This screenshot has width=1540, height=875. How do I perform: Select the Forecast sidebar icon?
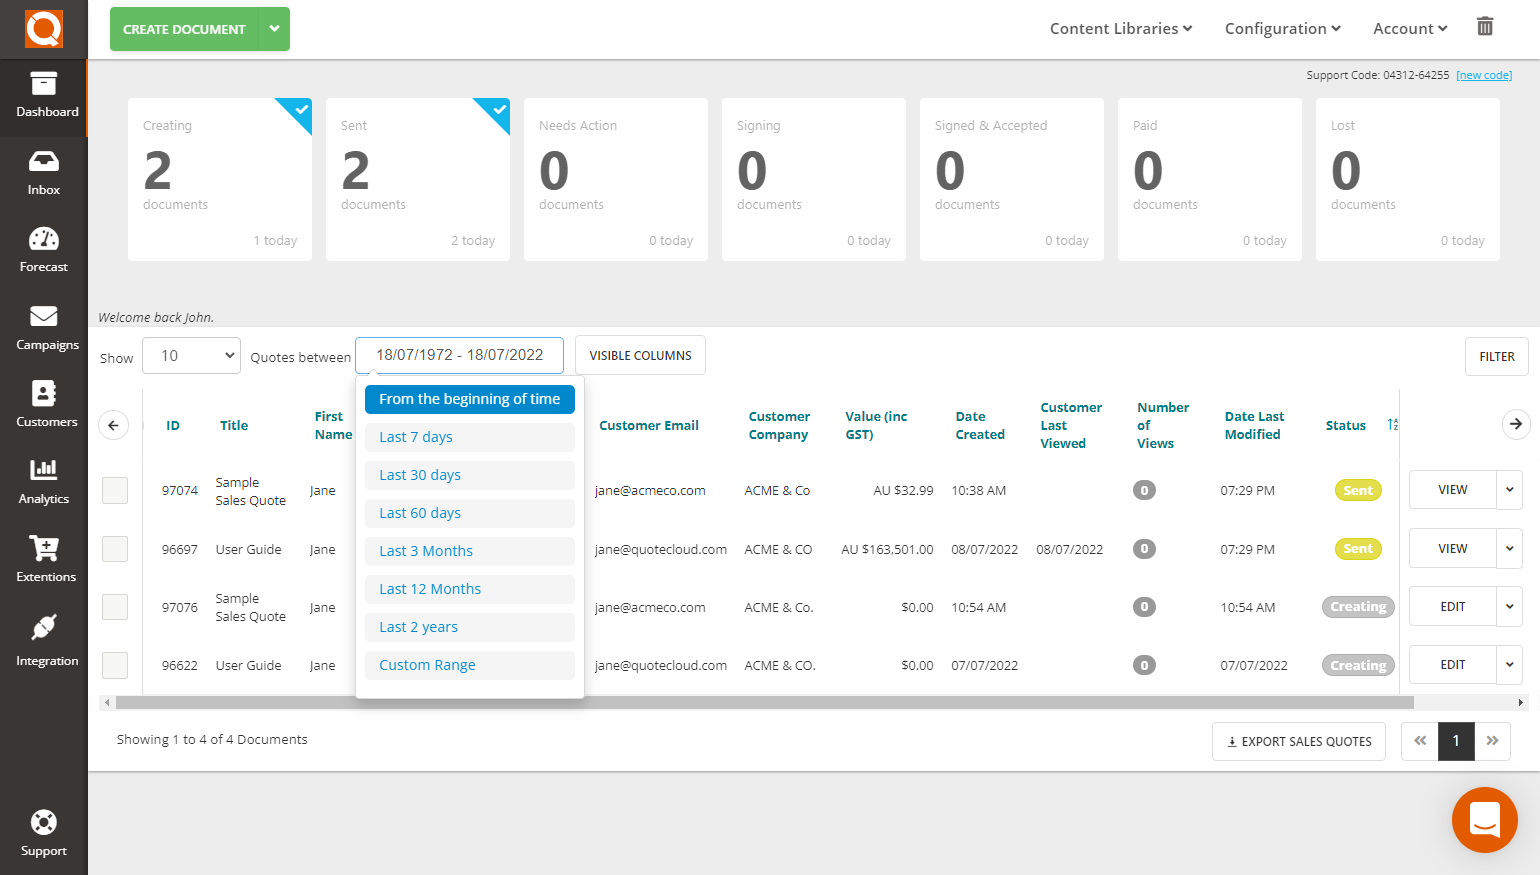pos(43,248)
